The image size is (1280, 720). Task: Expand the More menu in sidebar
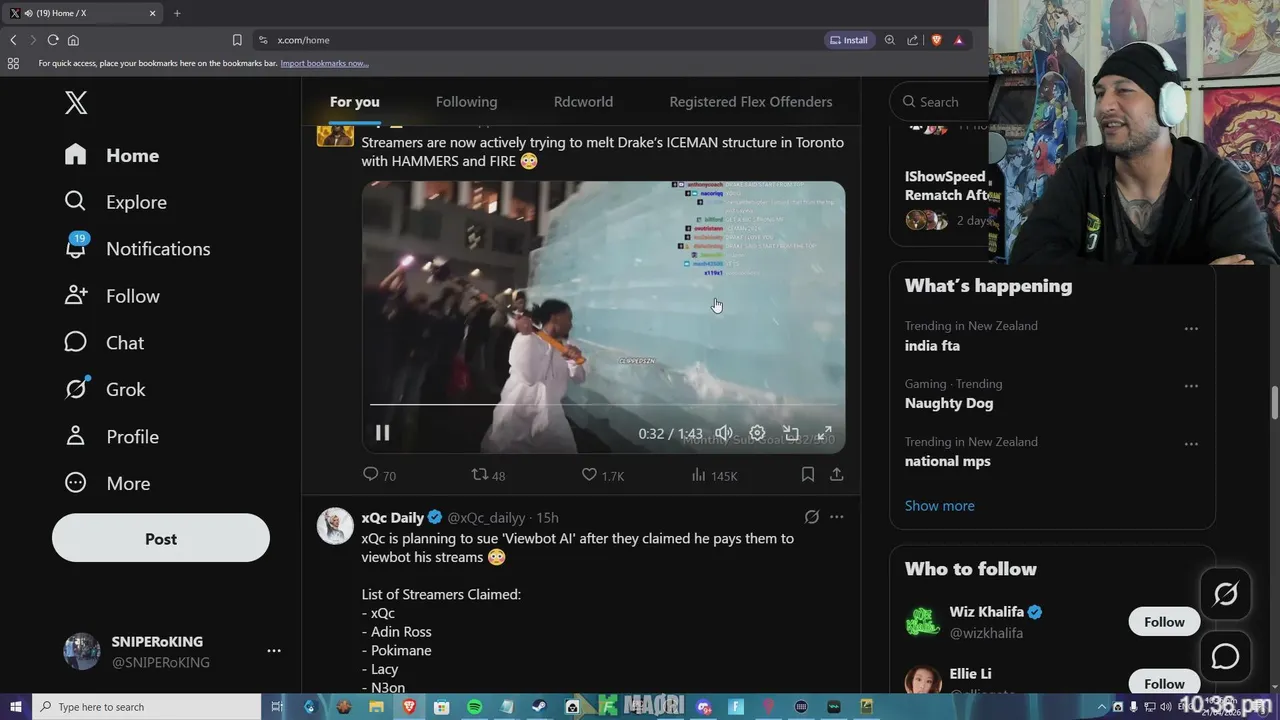[x=107, y=483]
